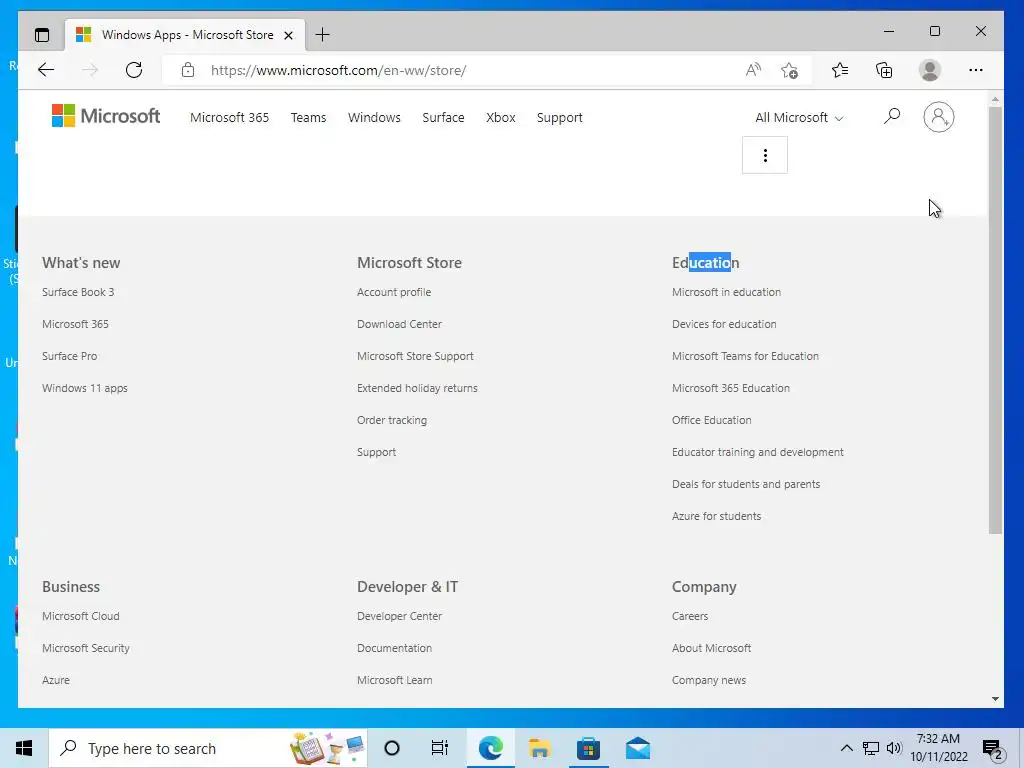Screen dimensions: 1024x768
Task: Open Microsoft Store from the taskbar
Action: tap(588, 748)
